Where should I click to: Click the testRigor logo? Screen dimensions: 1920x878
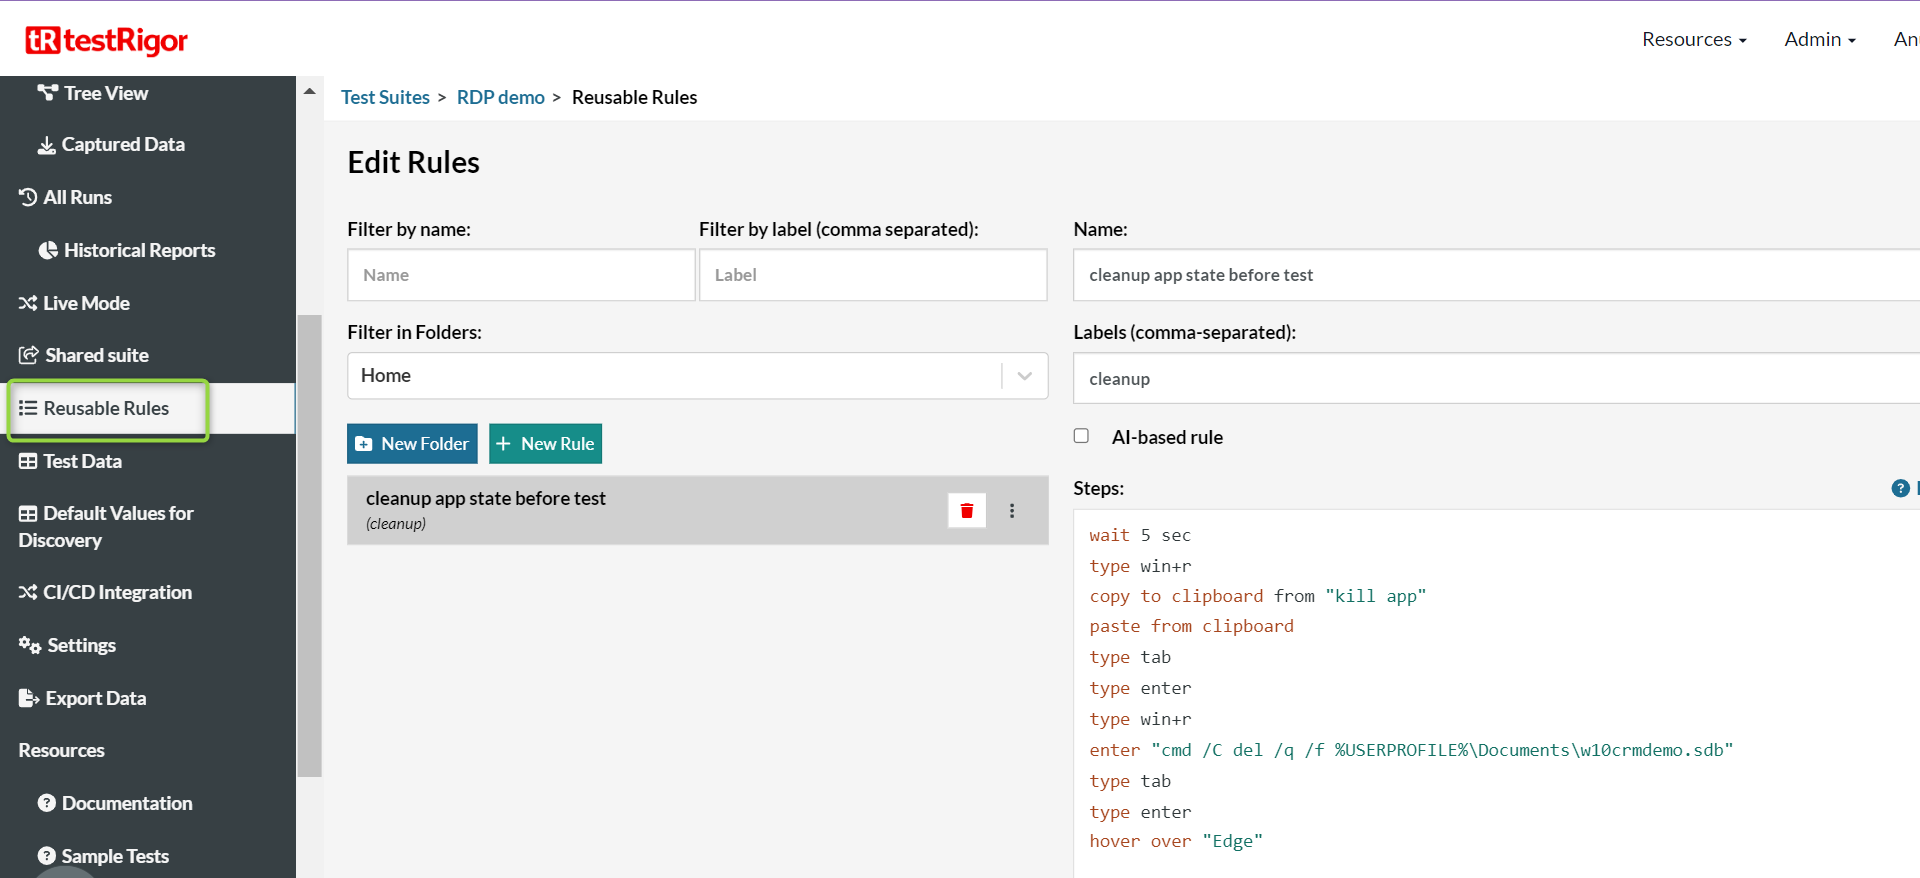[107, 40]
